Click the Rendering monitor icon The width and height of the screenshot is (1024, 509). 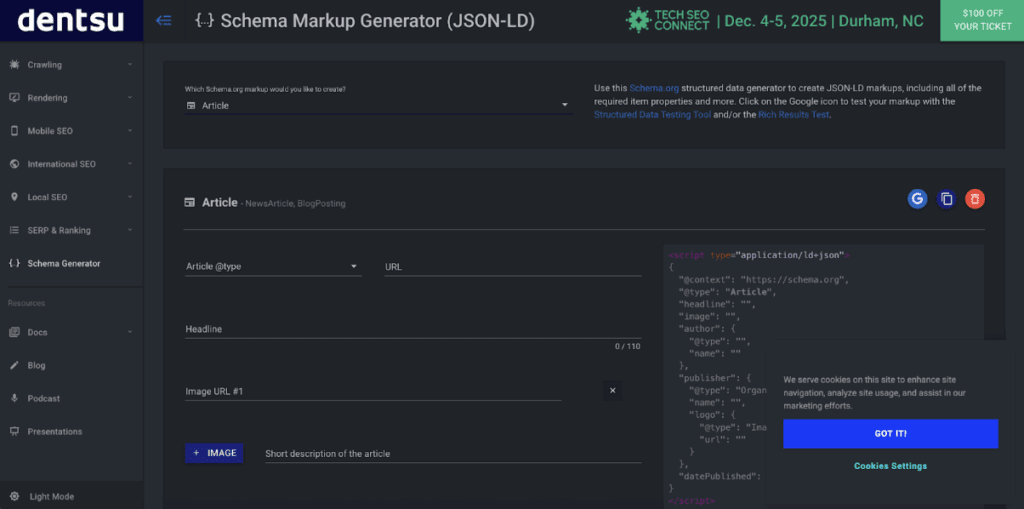[14, 98]
